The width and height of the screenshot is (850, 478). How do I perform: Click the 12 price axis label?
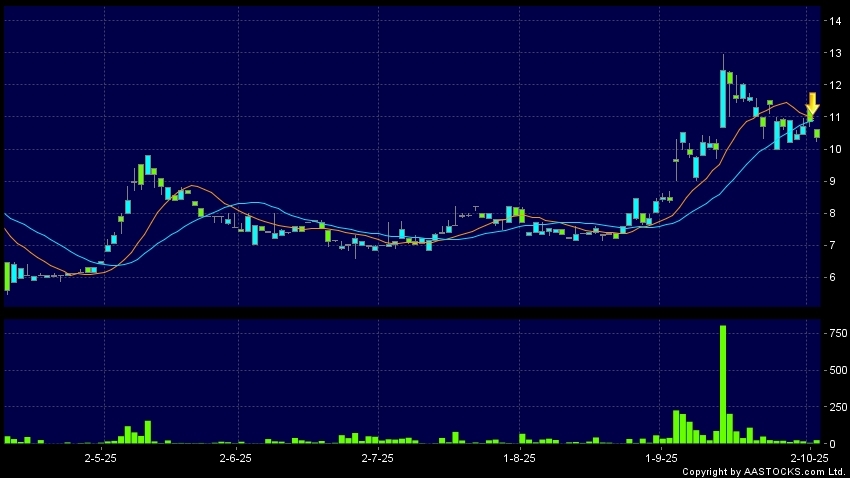pos(832,85)
